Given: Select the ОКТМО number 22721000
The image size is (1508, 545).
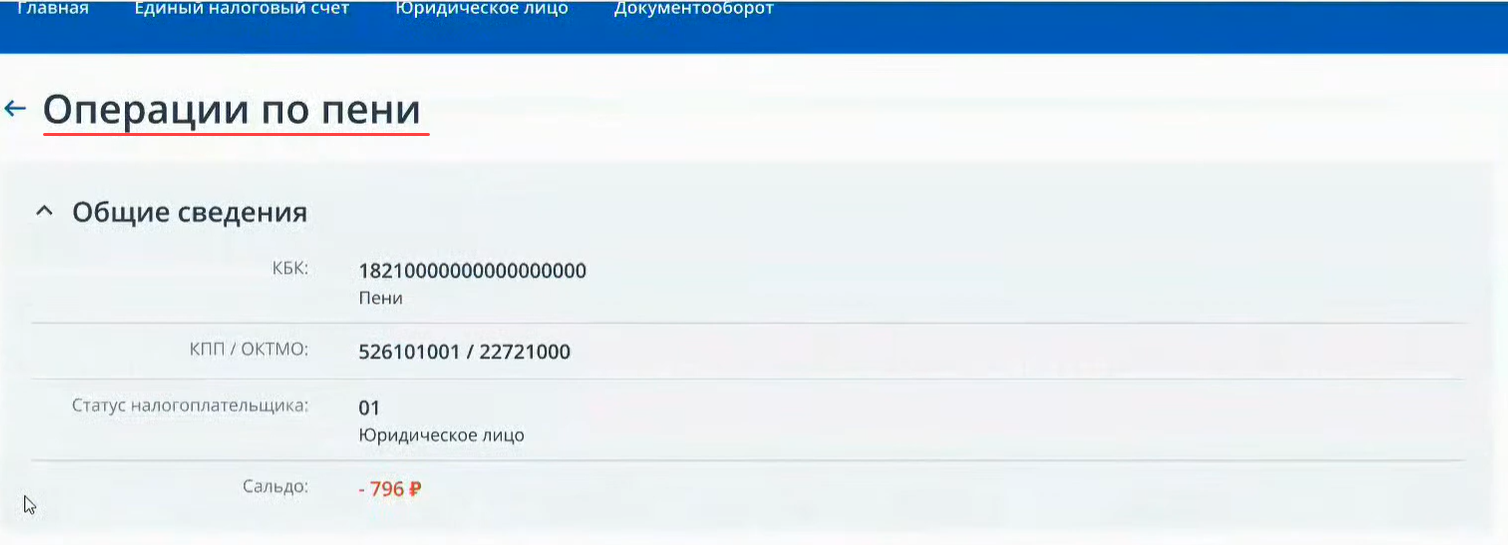Looking at the screenshot, I should pyautogui.click(x=524, y=352).
